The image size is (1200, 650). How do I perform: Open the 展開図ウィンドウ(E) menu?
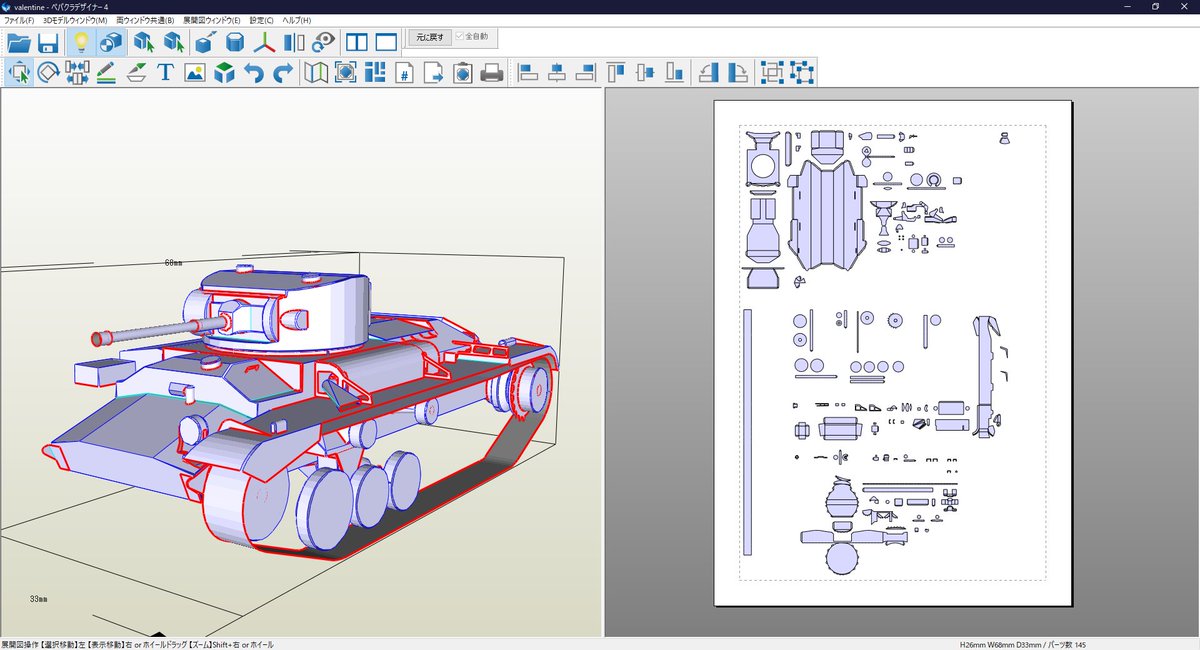coord(212,20)
